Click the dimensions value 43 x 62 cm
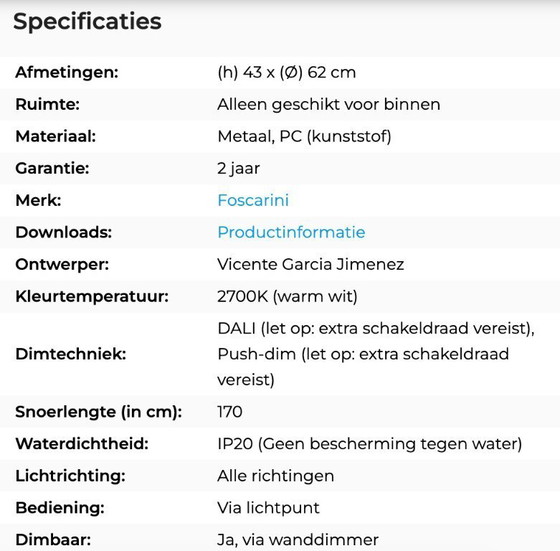This screenshot has width=560, height=551. click(286, 72)
